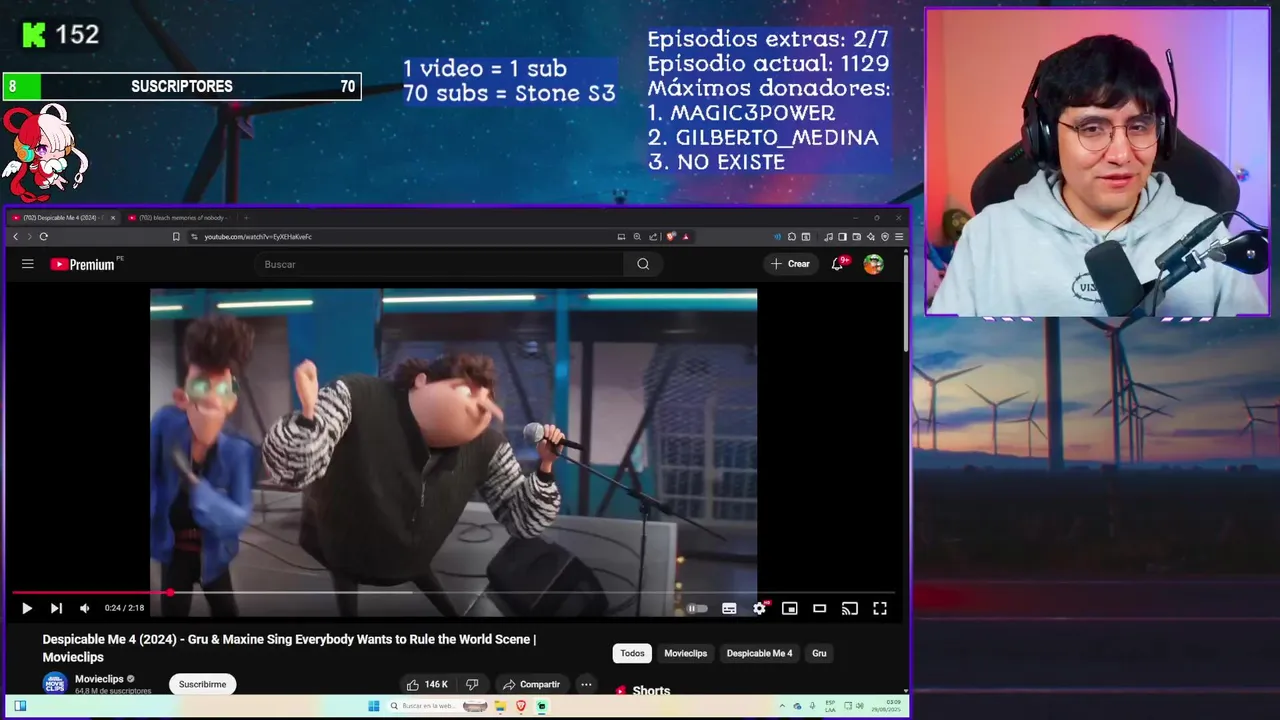The width and height of the screenshot is (1280, 720).
Task: Open YouTube notifications bell
Action: 838,264
